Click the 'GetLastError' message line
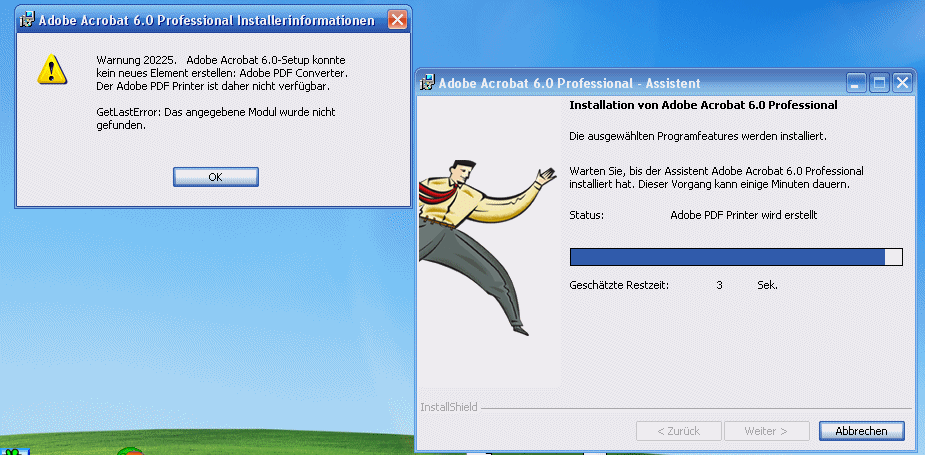 coord(215,118)
